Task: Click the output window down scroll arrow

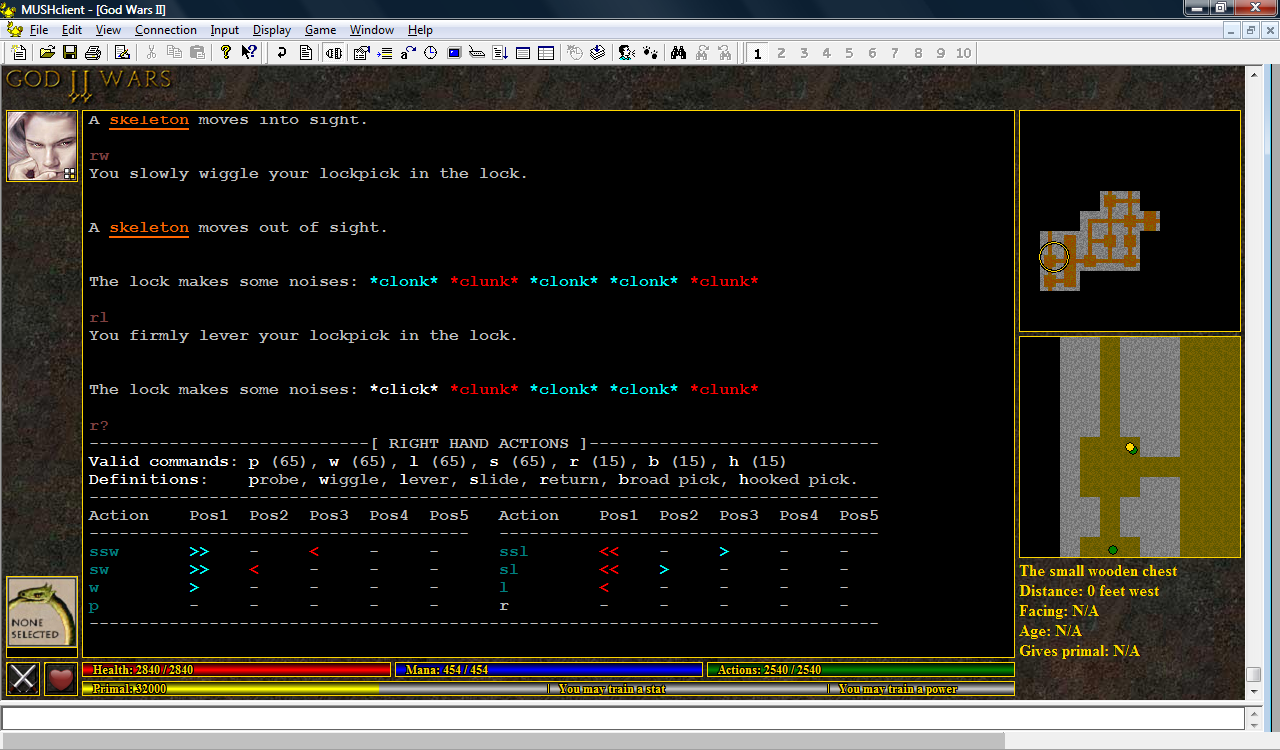Action: pyautogui.click(x=1253, y=691)
